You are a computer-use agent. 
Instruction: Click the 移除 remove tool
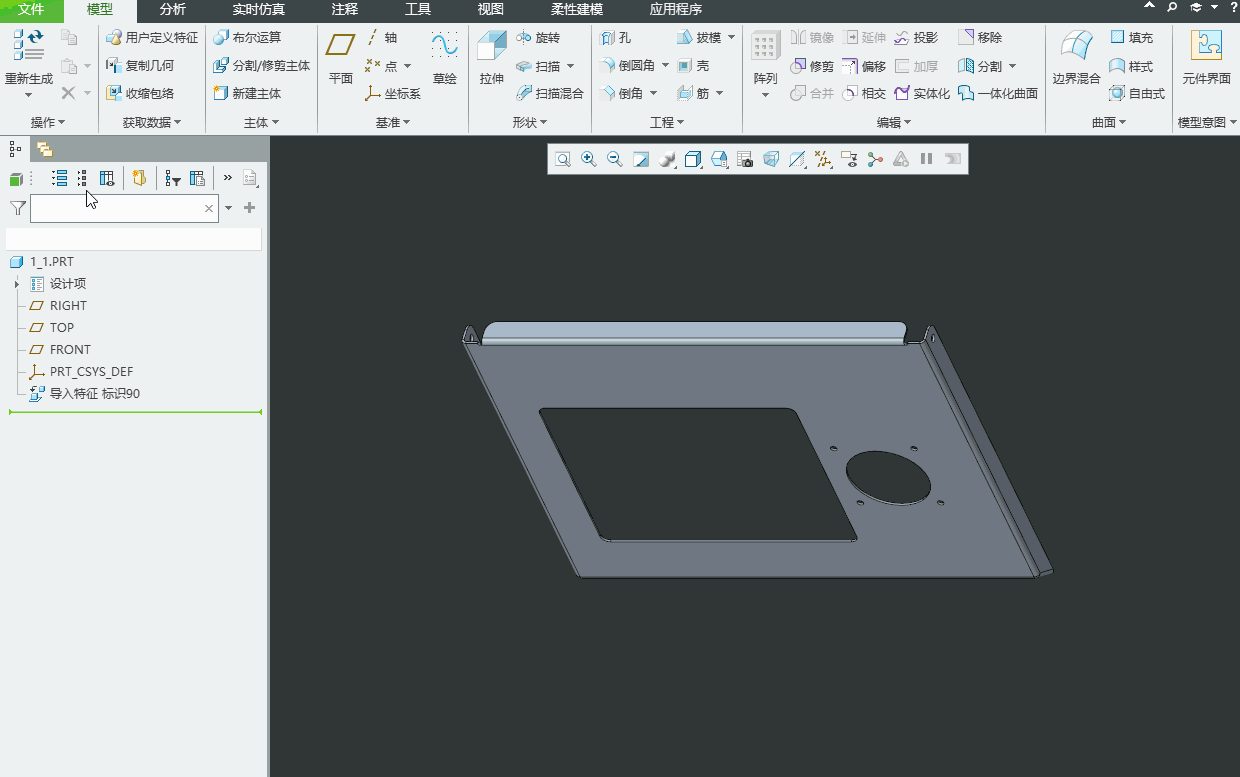[980, 38]
